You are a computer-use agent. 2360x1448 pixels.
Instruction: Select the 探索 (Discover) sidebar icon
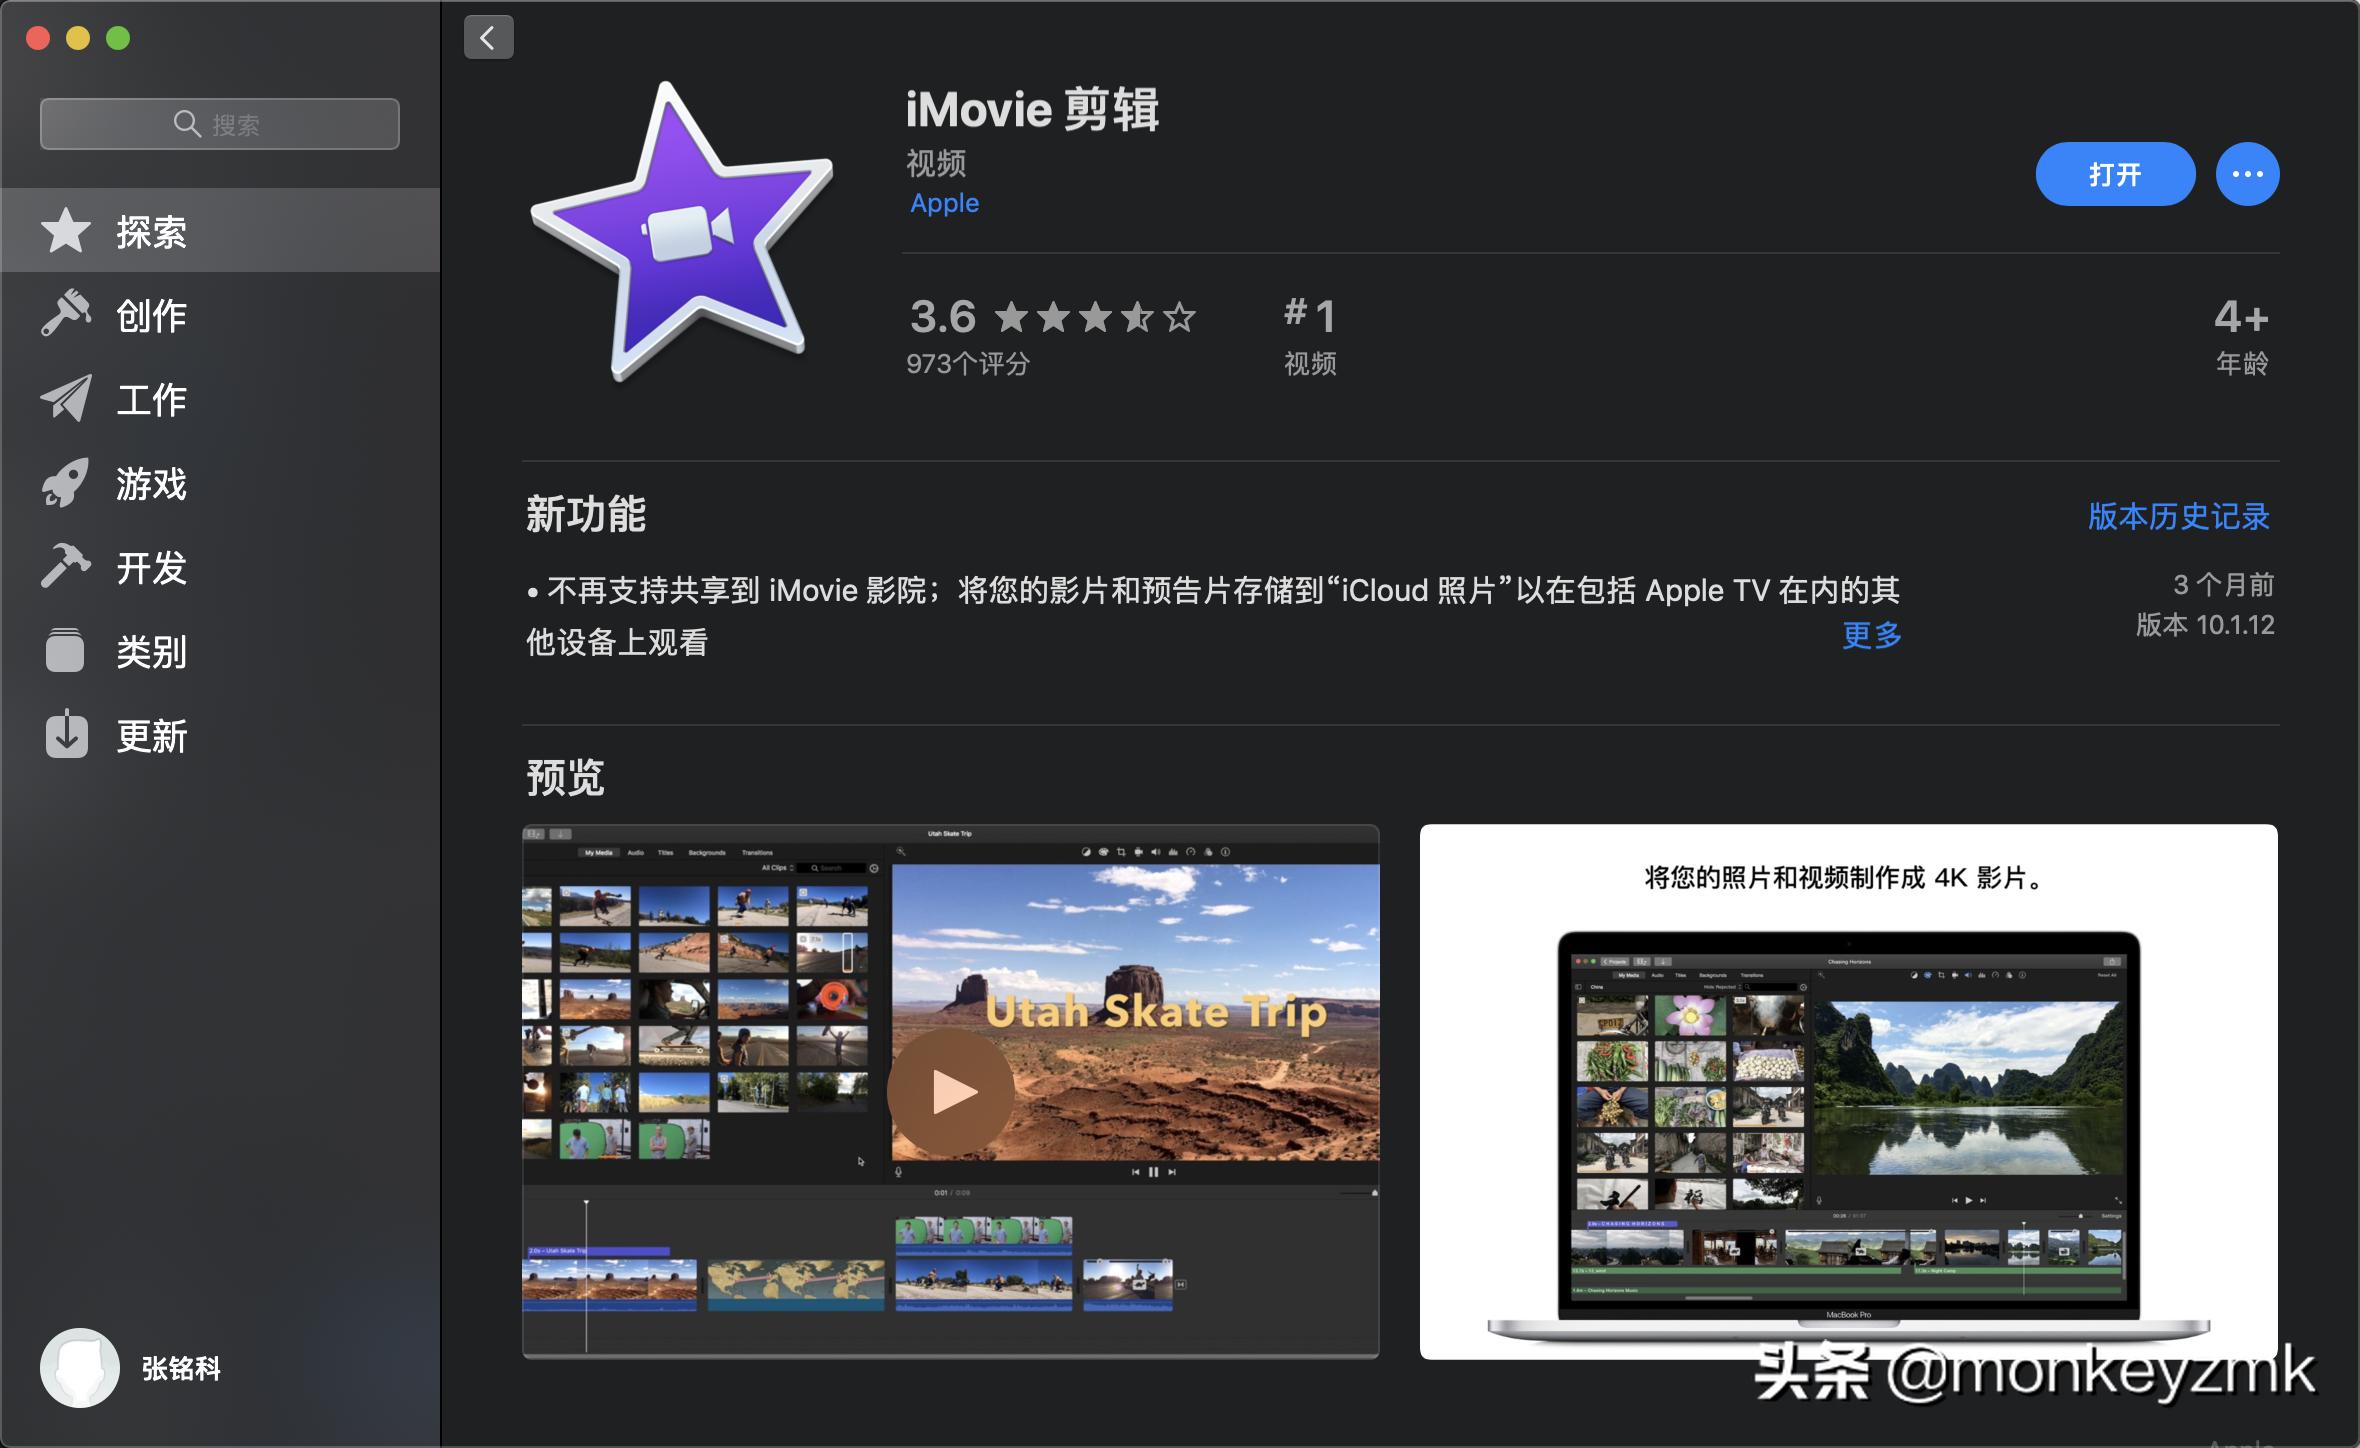click(64, 230)
